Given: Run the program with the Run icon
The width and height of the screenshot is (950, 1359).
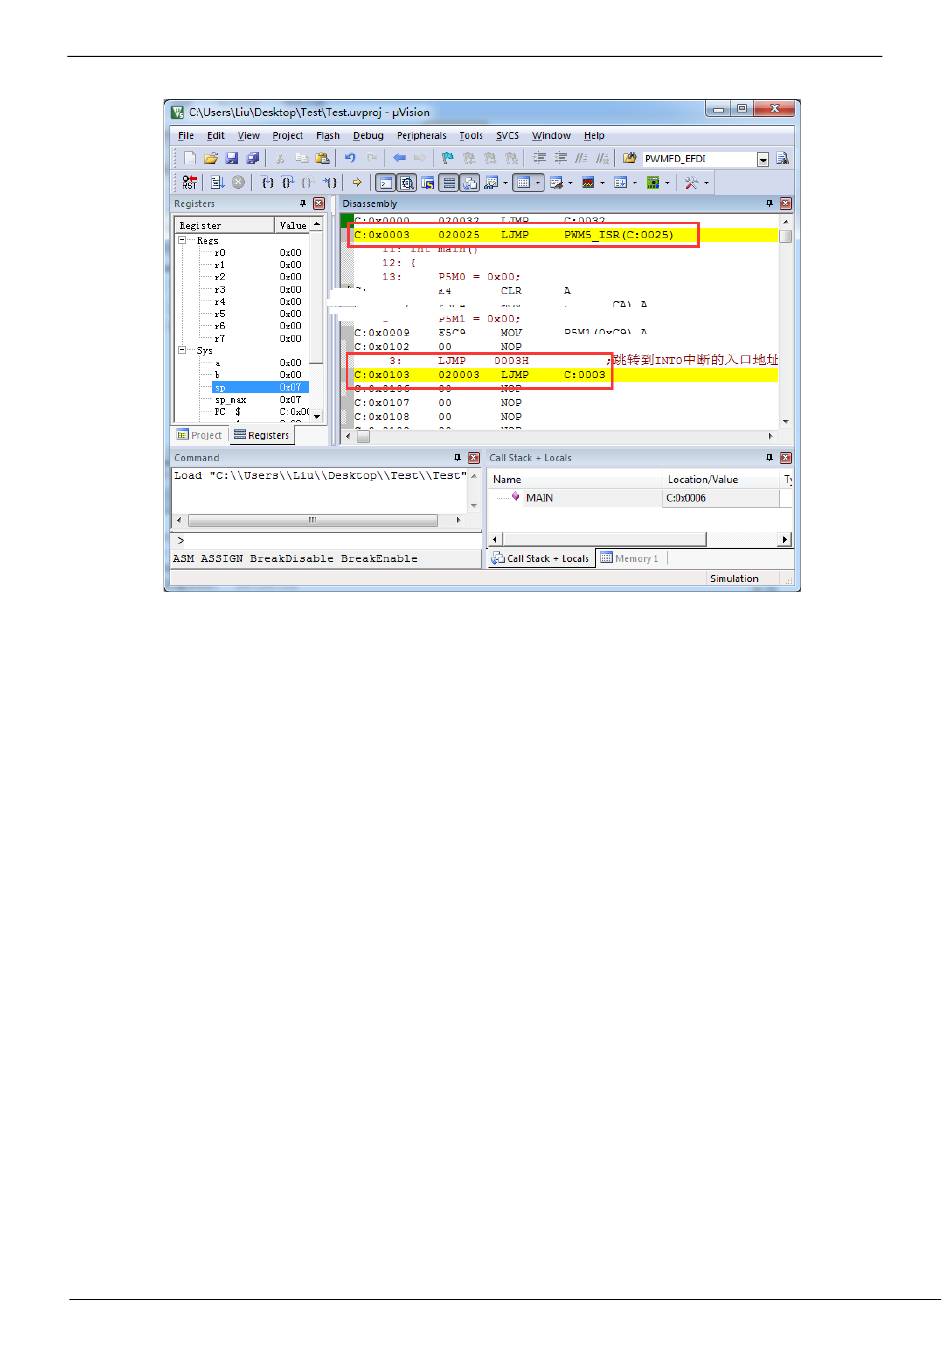Looking at the screenshot, I should (x=216, y=182).
